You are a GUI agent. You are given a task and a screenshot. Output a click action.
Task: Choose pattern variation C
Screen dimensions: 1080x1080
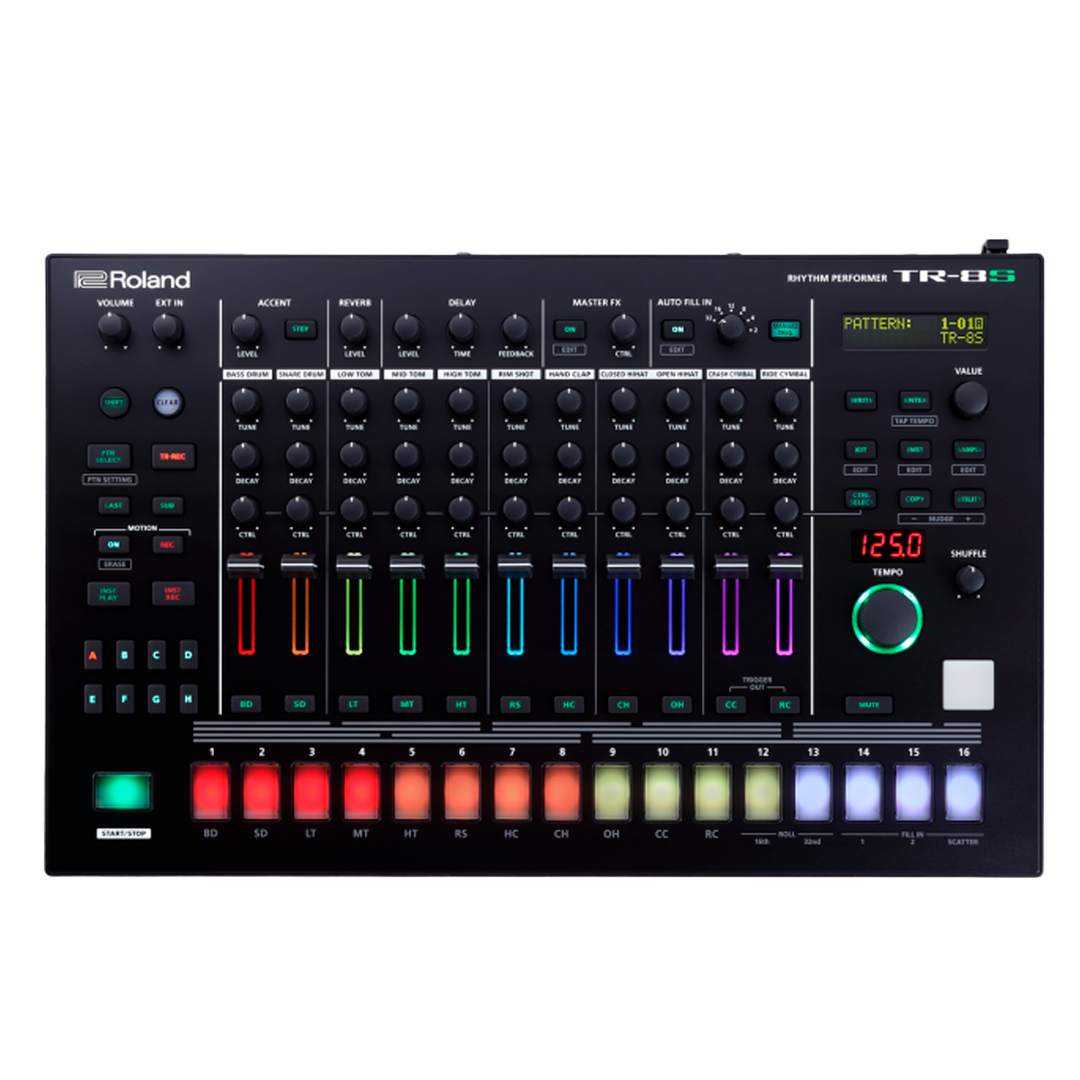156,655
